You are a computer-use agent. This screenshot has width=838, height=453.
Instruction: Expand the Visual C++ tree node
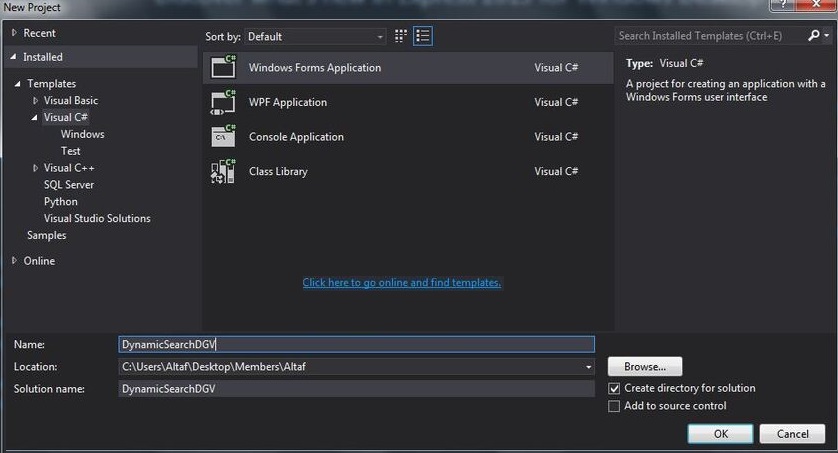(36, 168)
